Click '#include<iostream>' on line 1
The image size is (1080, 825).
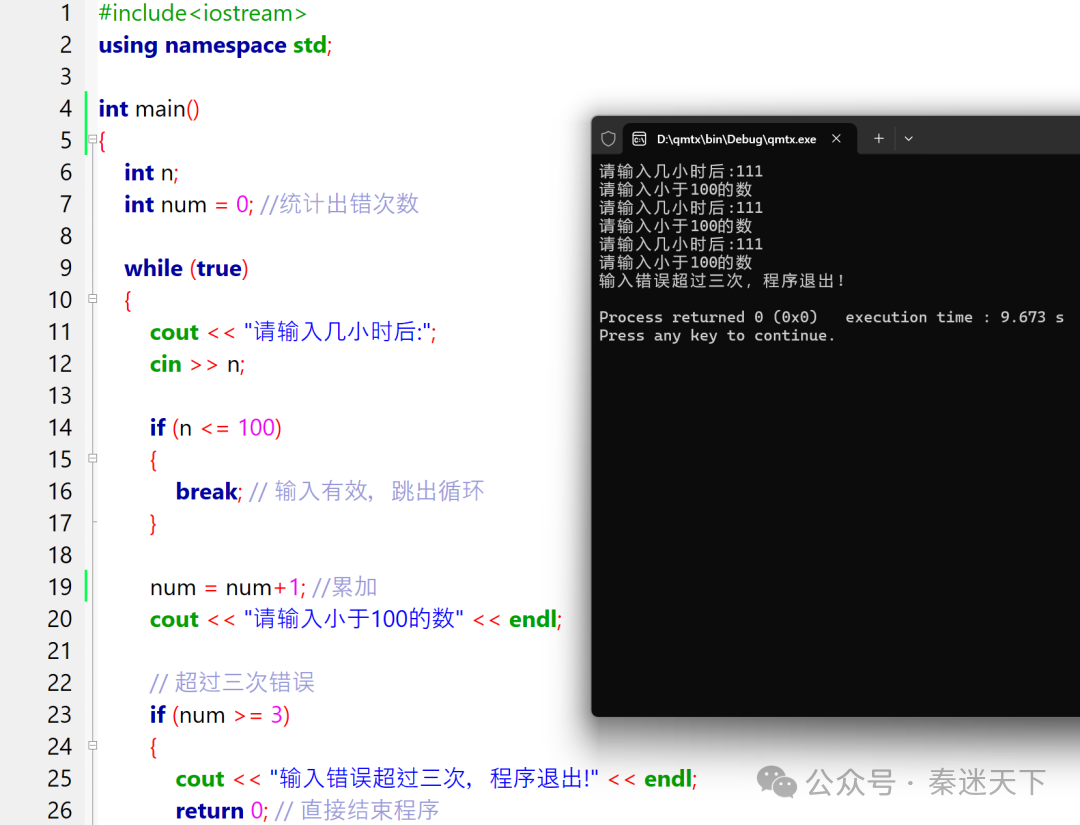pos(202,13)
